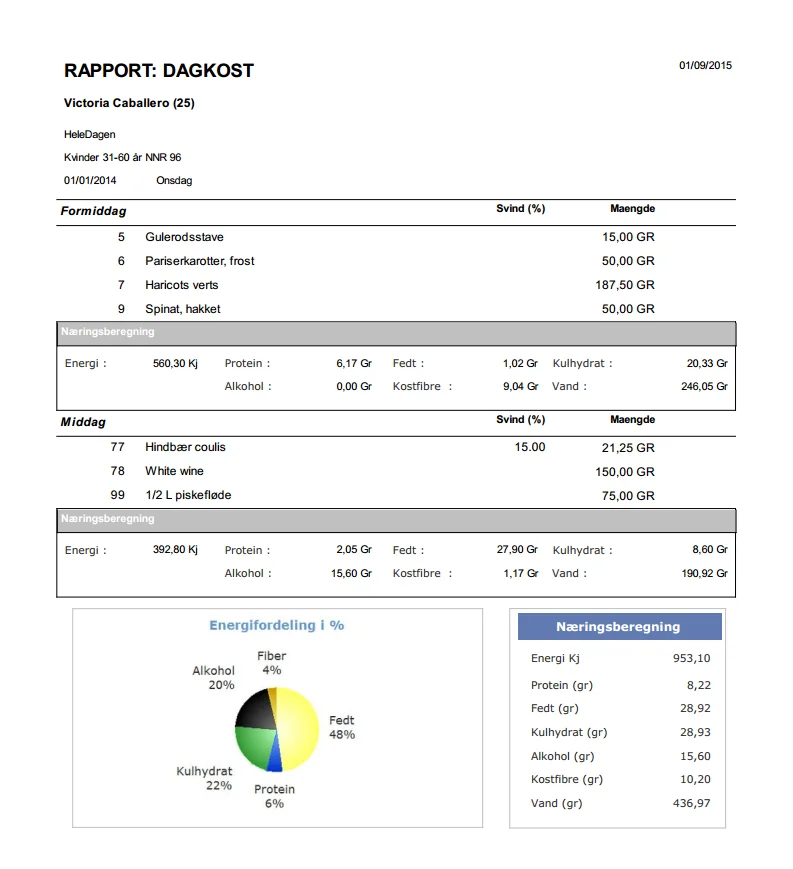793x869 pixels.
Task: Click the Energi Kj total value 953,10
Action: pos(692,658)
